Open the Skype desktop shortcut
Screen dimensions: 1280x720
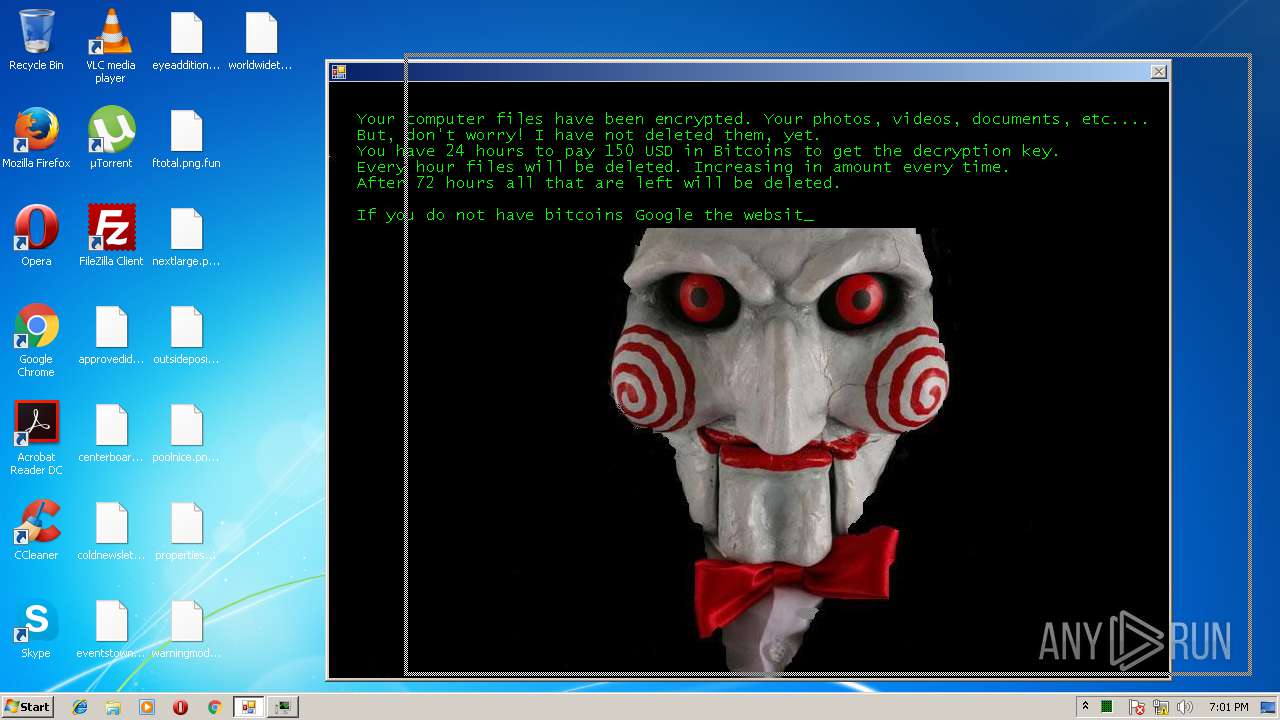36,628
